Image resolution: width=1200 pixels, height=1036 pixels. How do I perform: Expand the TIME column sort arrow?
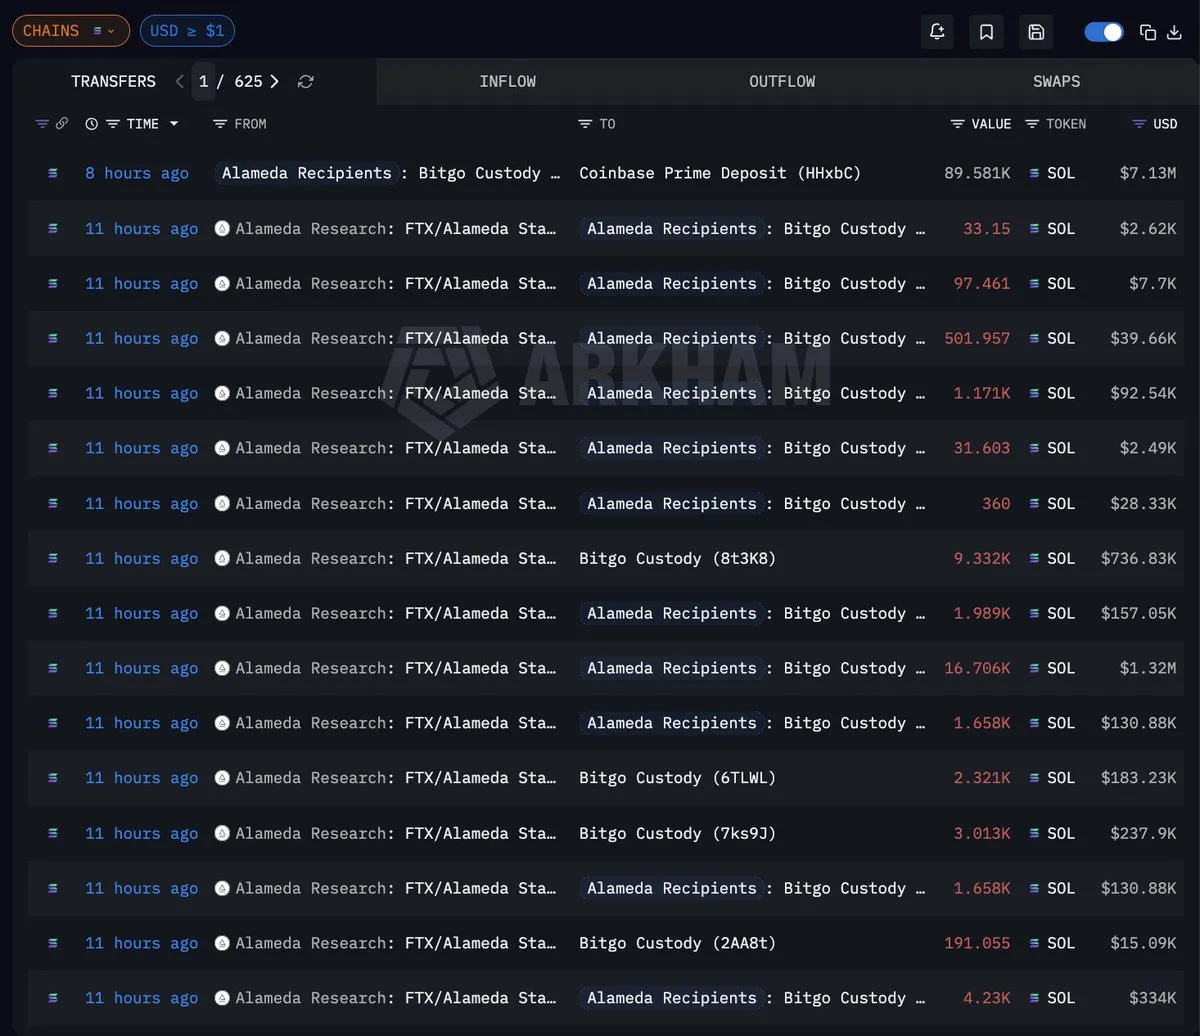[174, 124]
